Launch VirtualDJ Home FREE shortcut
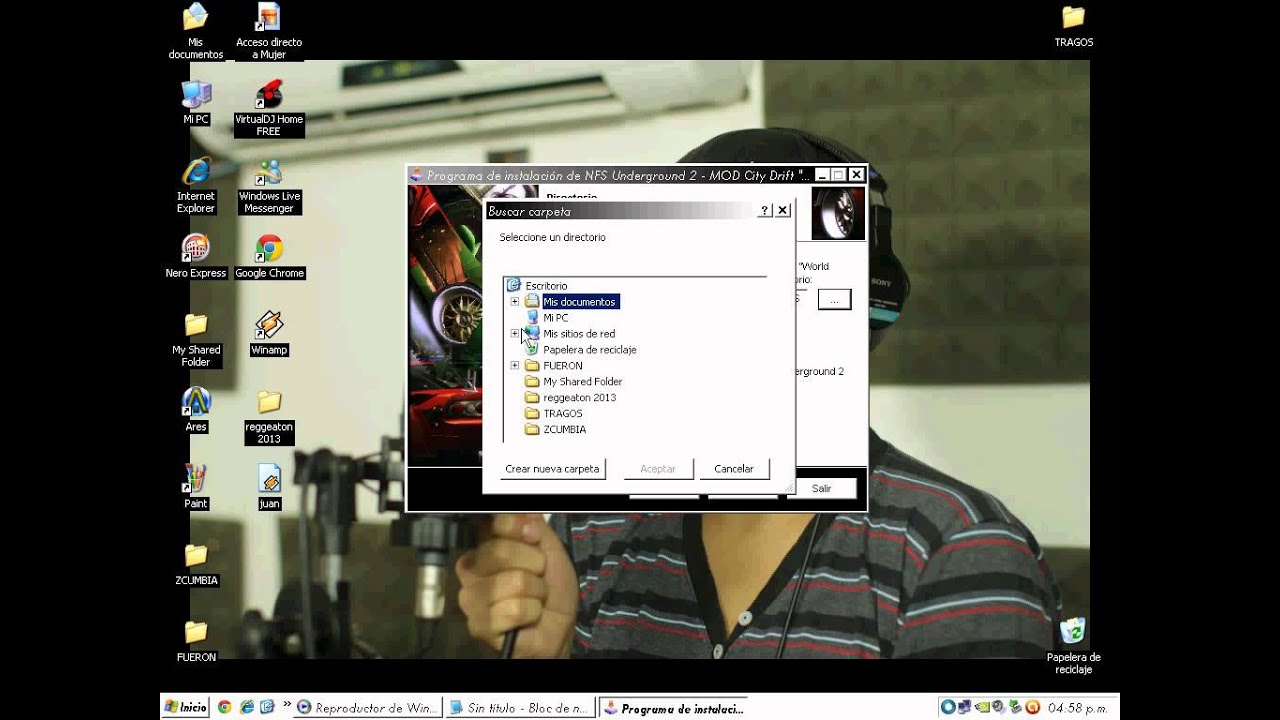 tap(268, 108)
